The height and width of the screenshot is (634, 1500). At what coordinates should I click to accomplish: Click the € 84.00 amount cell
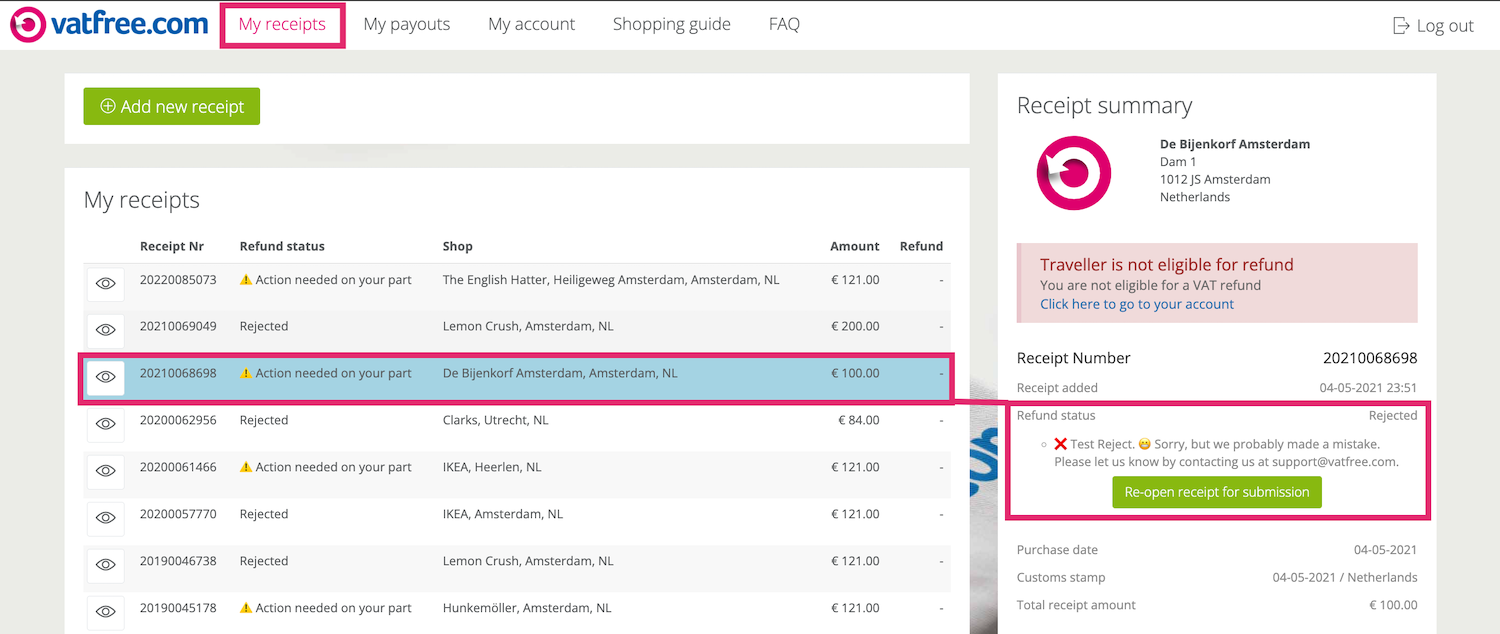coord(859,420)
